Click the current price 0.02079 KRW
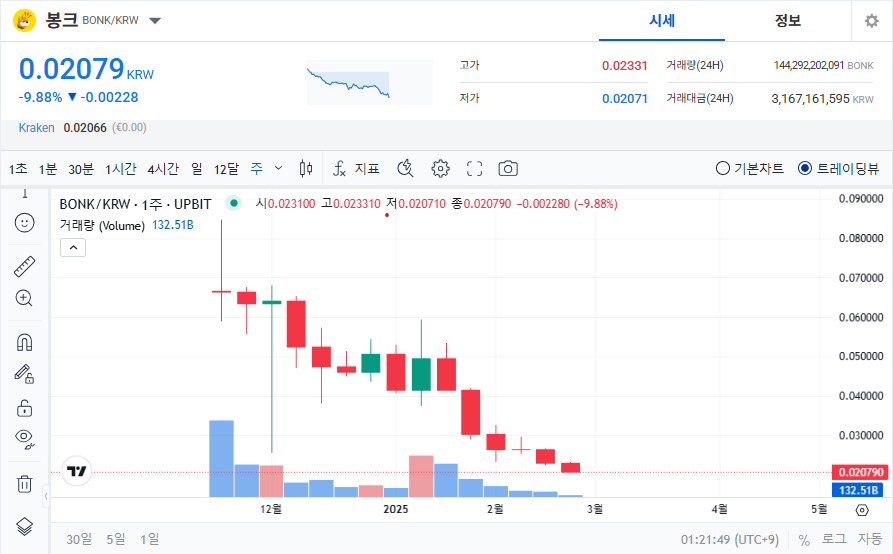The image size is (893, 554). pyautogui.click(x=87, y=69)
